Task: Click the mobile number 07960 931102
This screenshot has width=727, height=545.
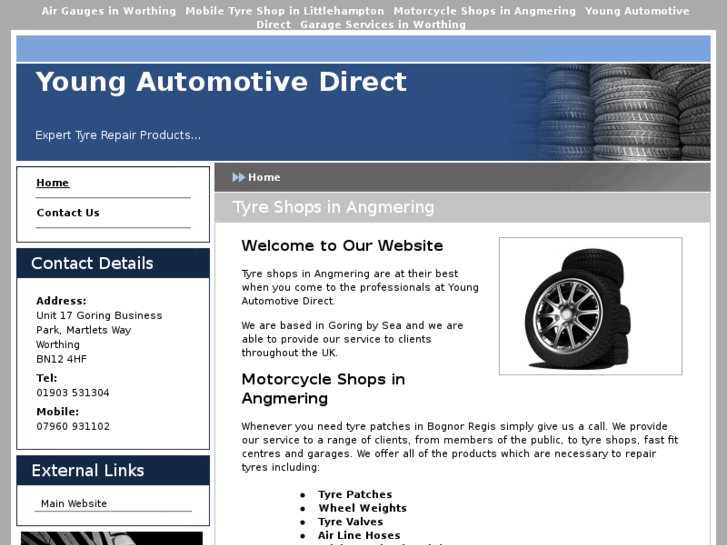Action: 73,426
